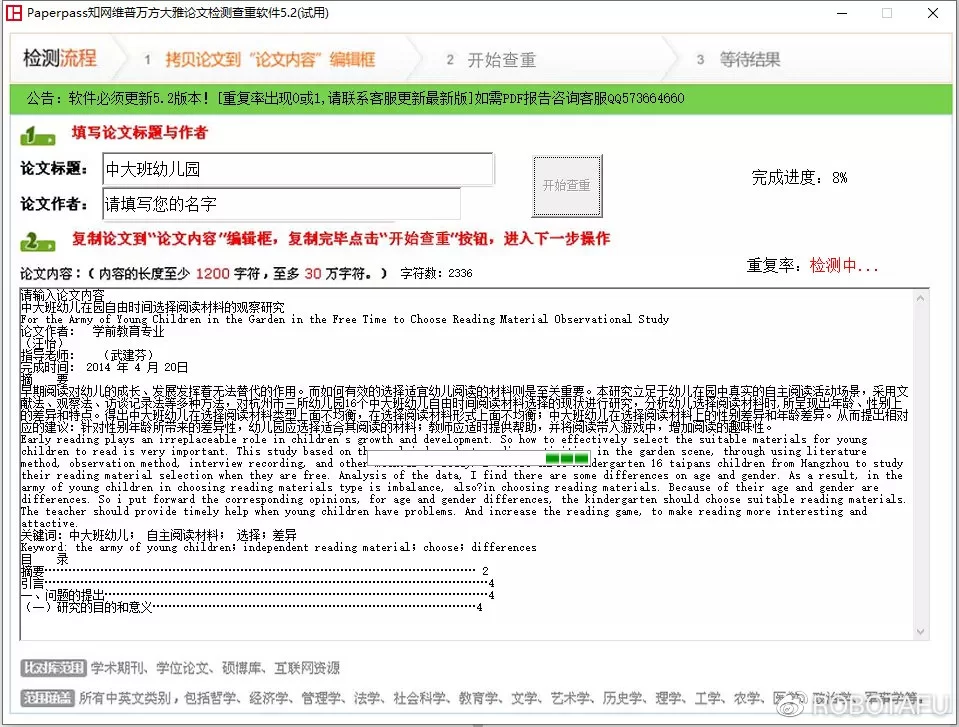The height and width of the screenshot is (727, 959).
Task: Click the green step 1 number icon
Action: click(38, 134)
